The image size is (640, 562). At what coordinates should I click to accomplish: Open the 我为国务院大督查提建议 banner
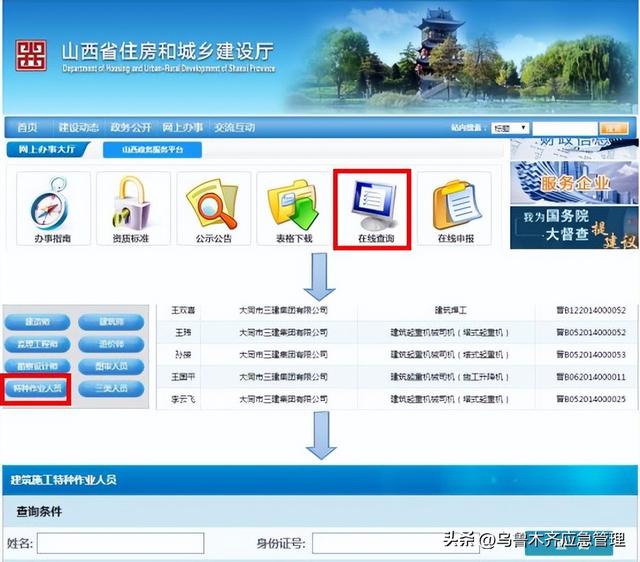click(574, 228)
